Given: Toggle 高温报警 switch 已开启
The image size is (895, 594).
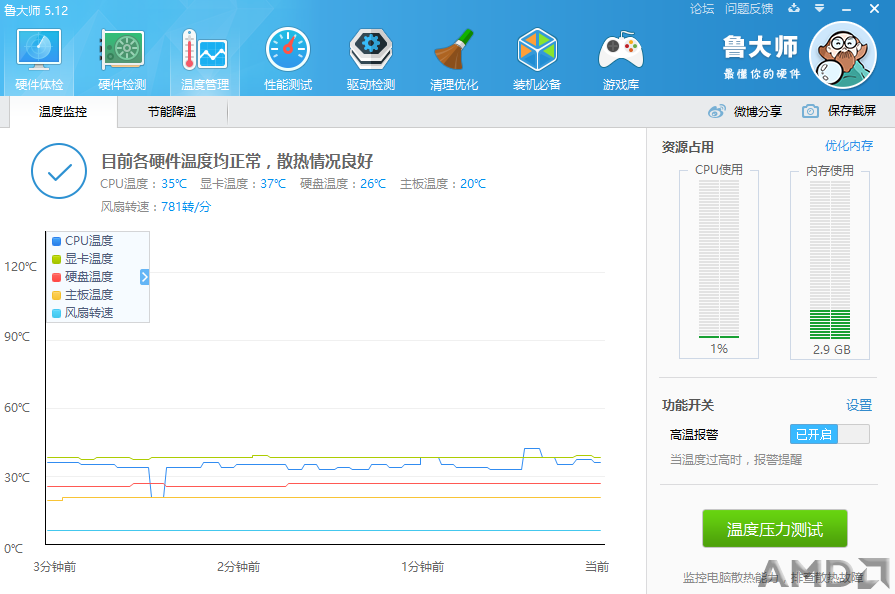Looking at the screenshot, I should click(x=829, y=434).
